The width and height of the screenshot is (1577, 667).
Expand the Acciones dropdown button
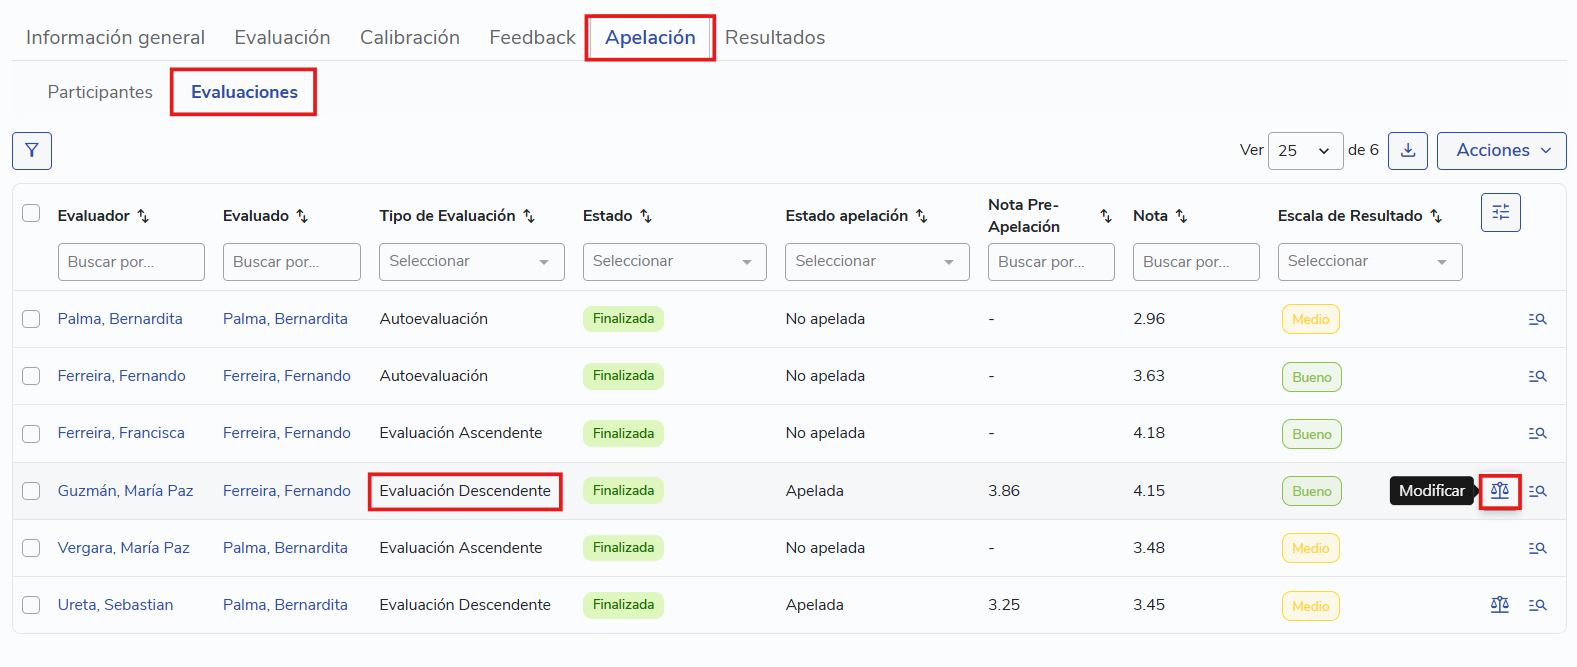point(1501,151)
